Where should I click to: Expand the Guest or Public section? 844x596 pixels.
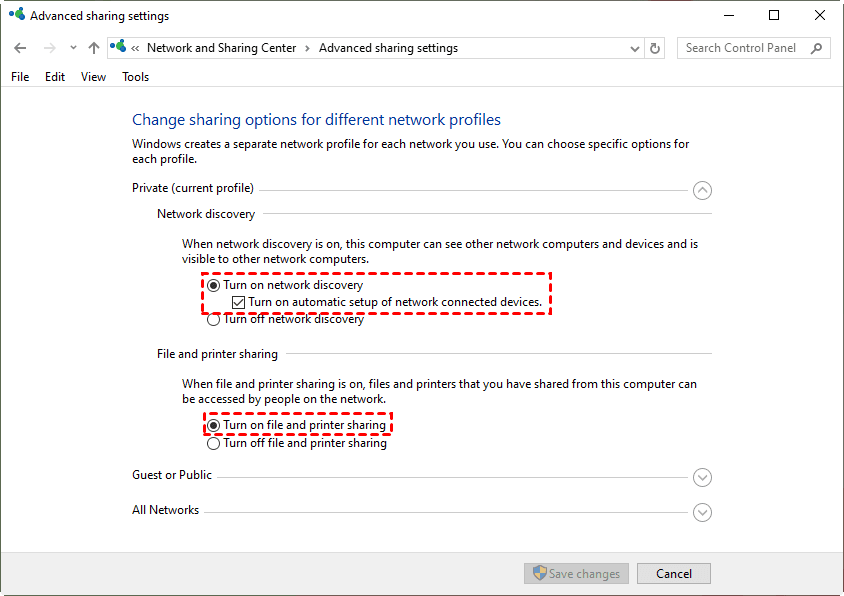(702, 478)
